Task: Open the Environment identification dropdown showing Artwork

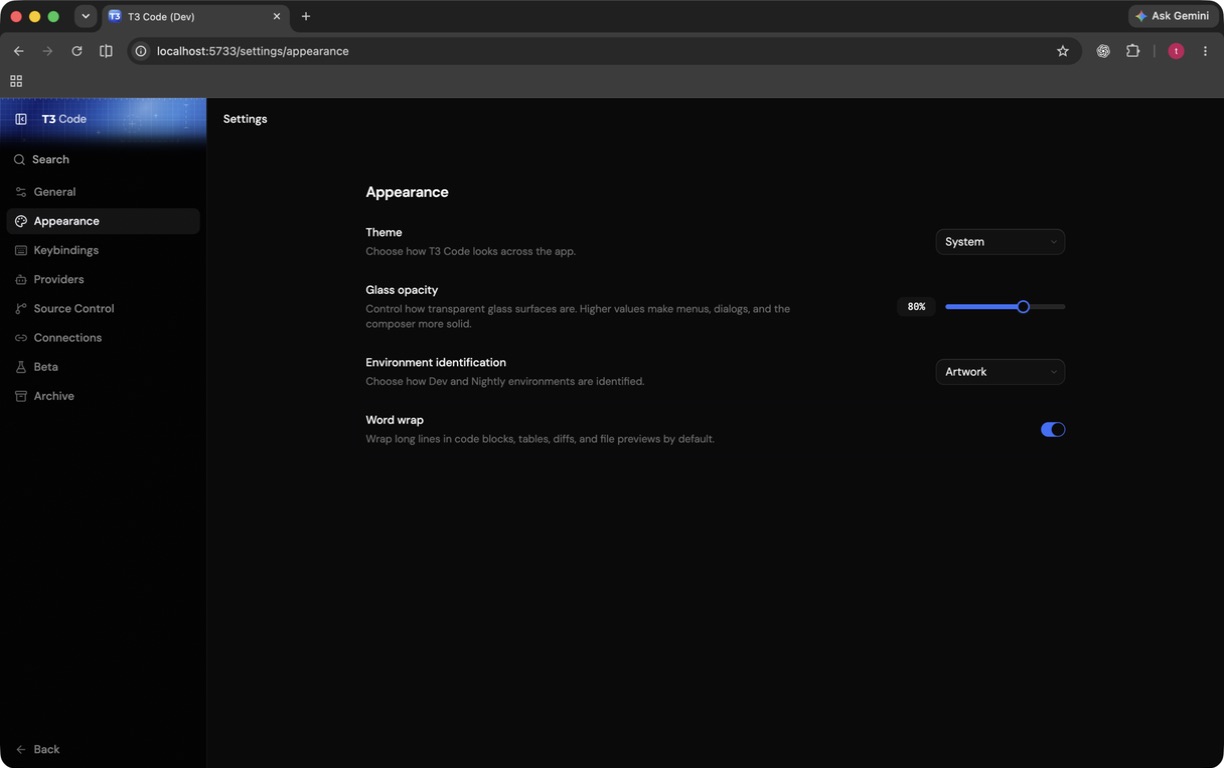Action: [1000, 372]
